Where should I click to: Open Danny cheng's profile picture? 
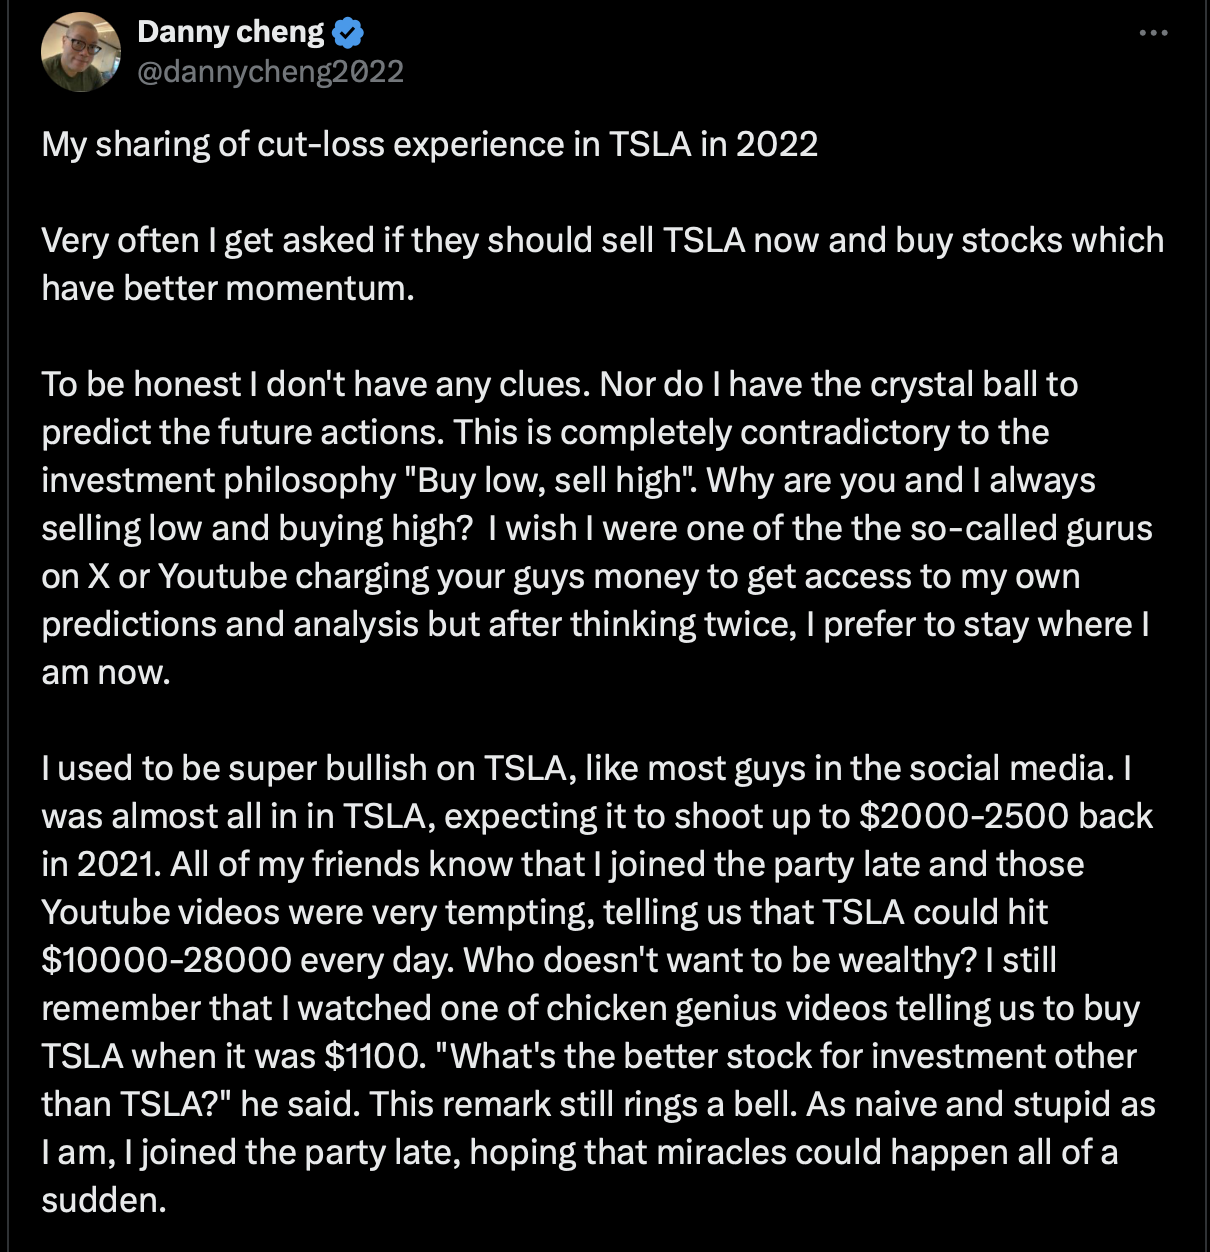pos(81,52)
